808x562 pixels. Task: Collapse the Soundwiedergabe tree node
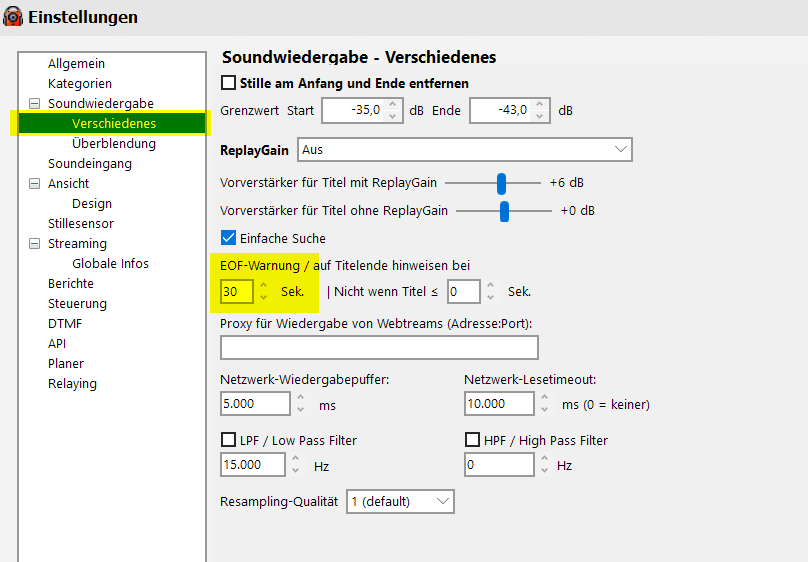coord(35,104)
